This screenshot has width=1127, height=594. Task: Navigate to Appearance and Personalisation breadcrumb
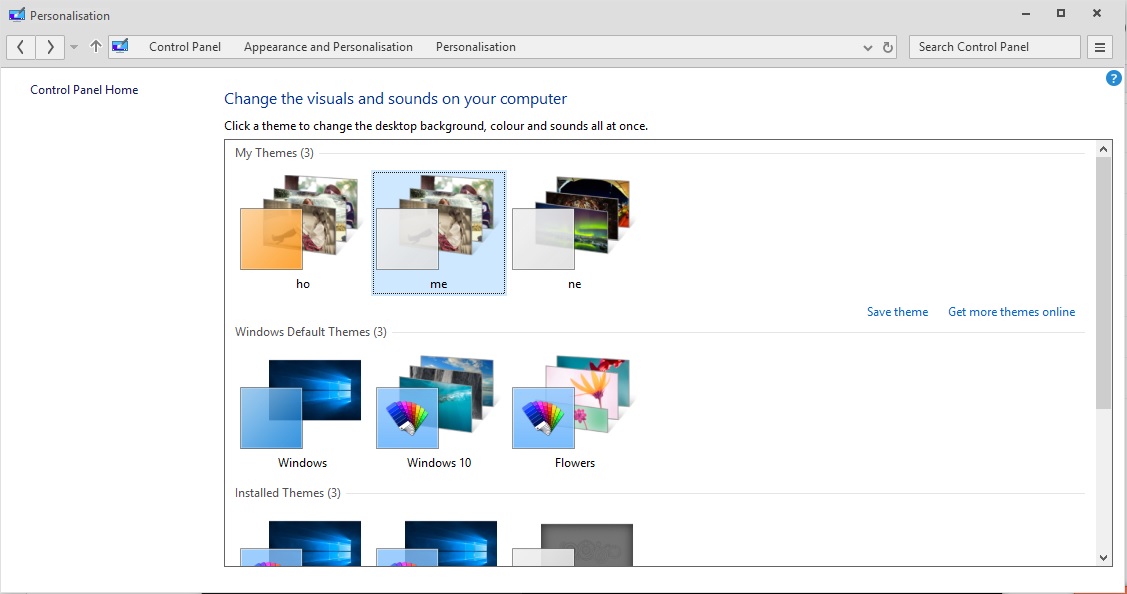pyautogui.click(x=327, y=46)
